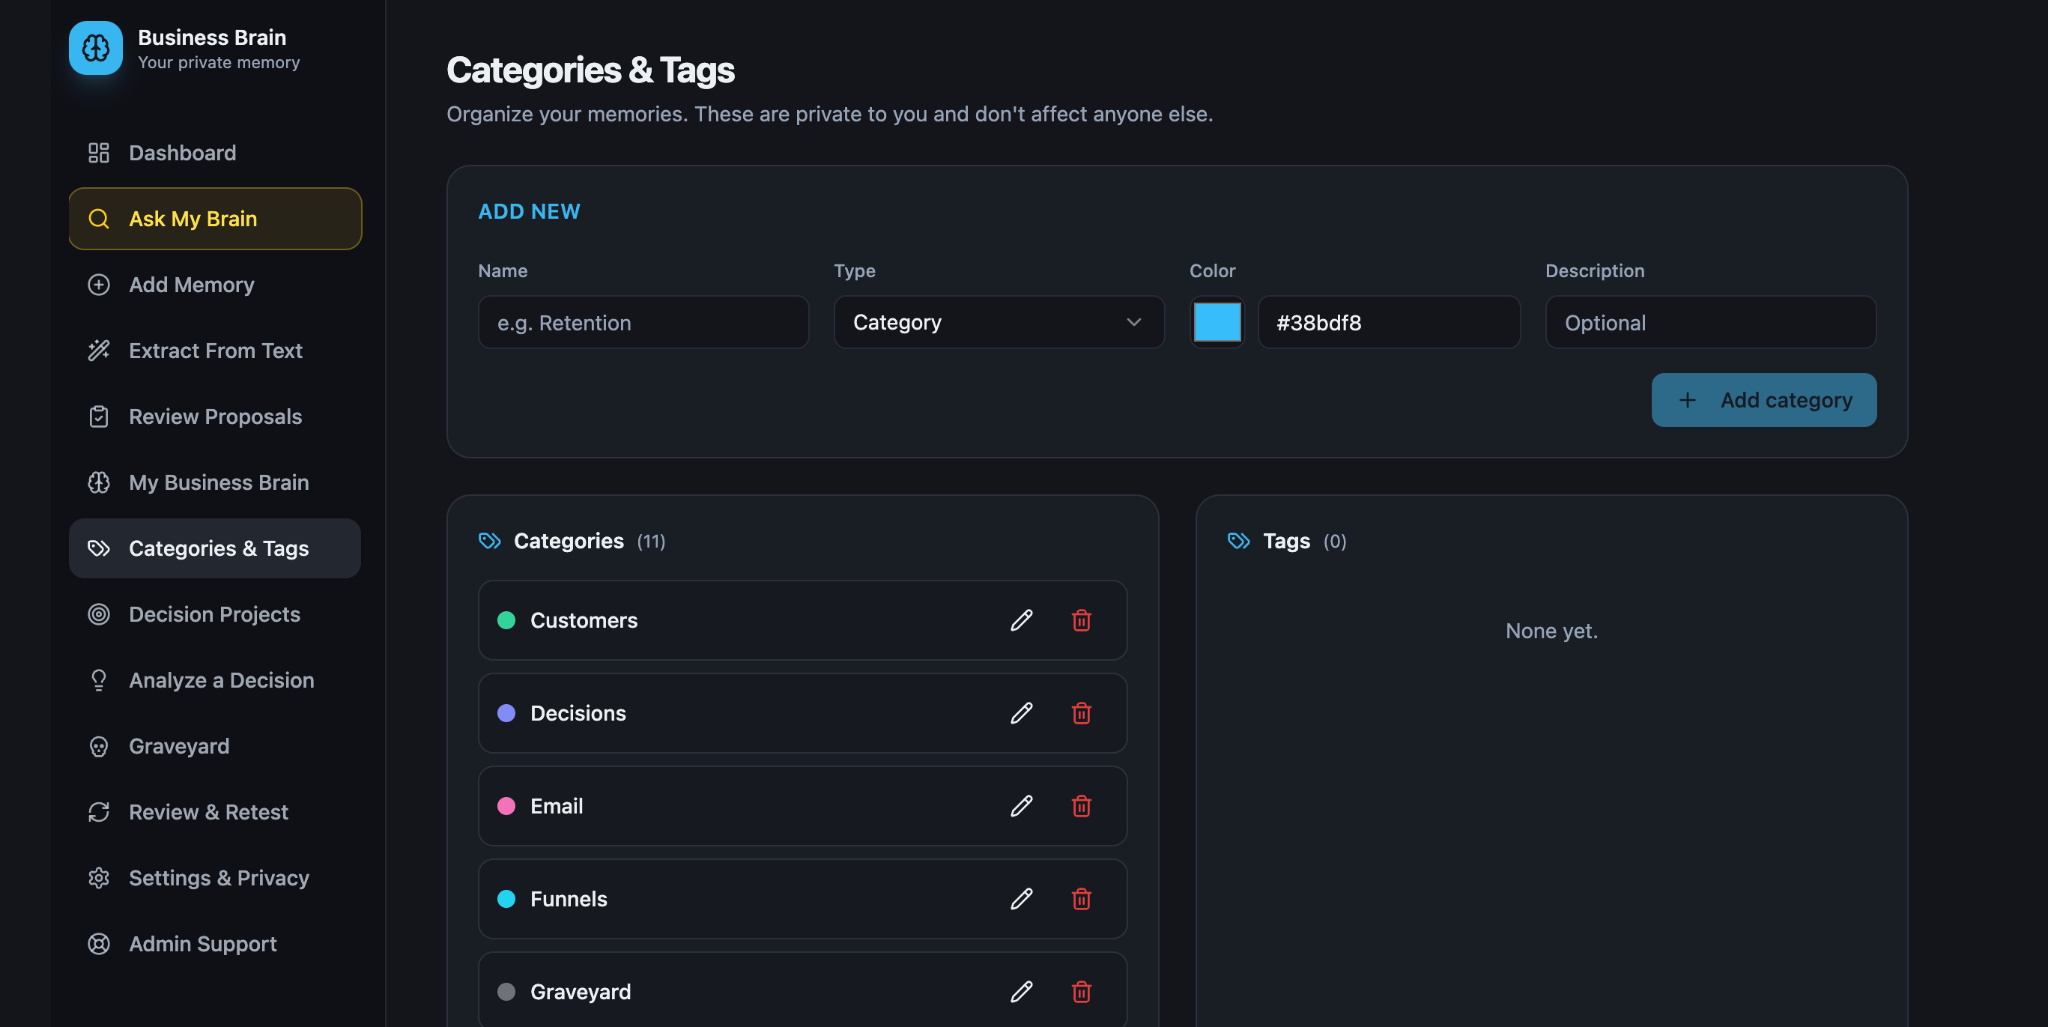
Task: Delete the Funnels category
Action: (1081, 899)
